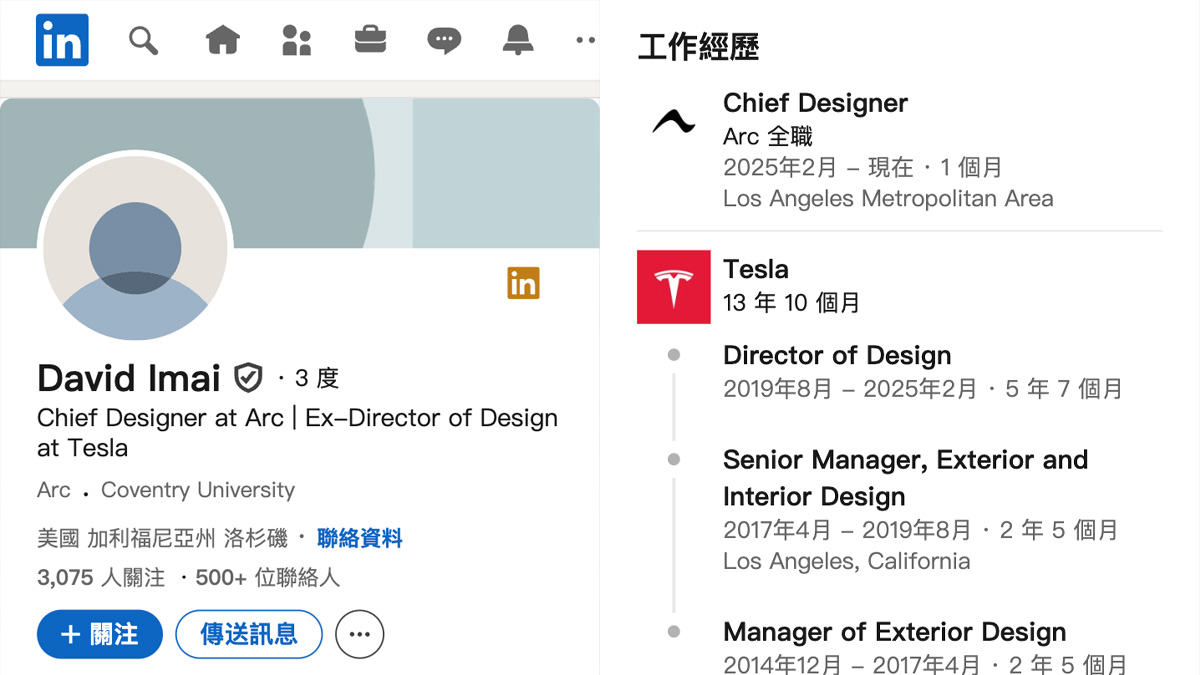Viewport: 1200px width, 675px height.
Task: Open Notifications bell icon
Action: click(517, 40)
